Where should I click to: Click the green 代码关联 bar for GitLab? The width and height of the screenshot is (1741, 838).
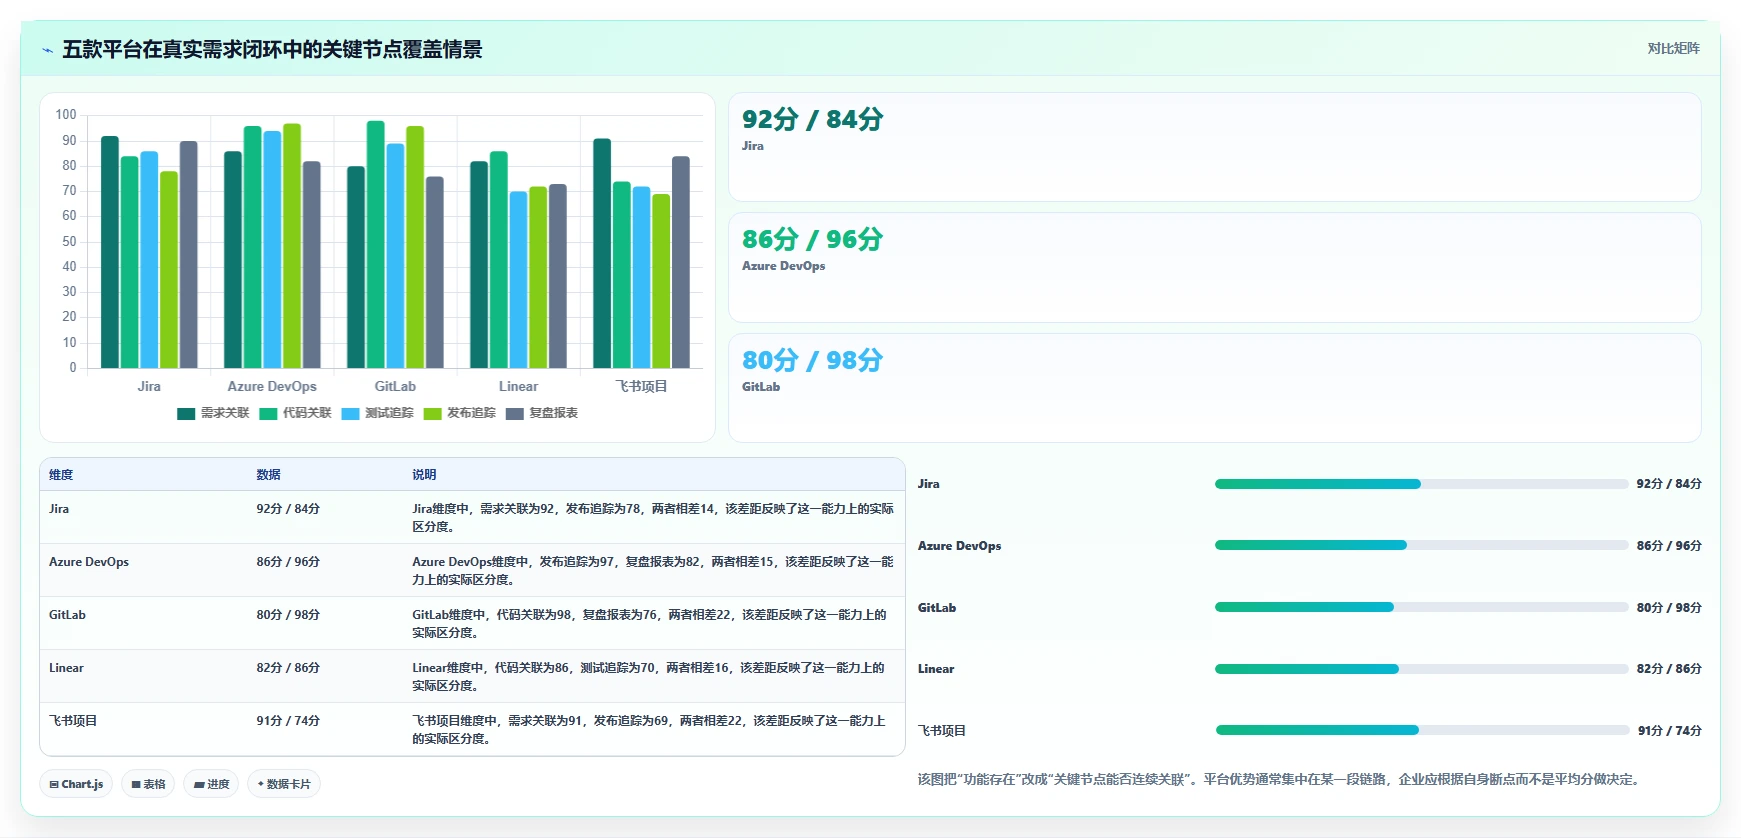pyautogui.click(x=376, y=245)
